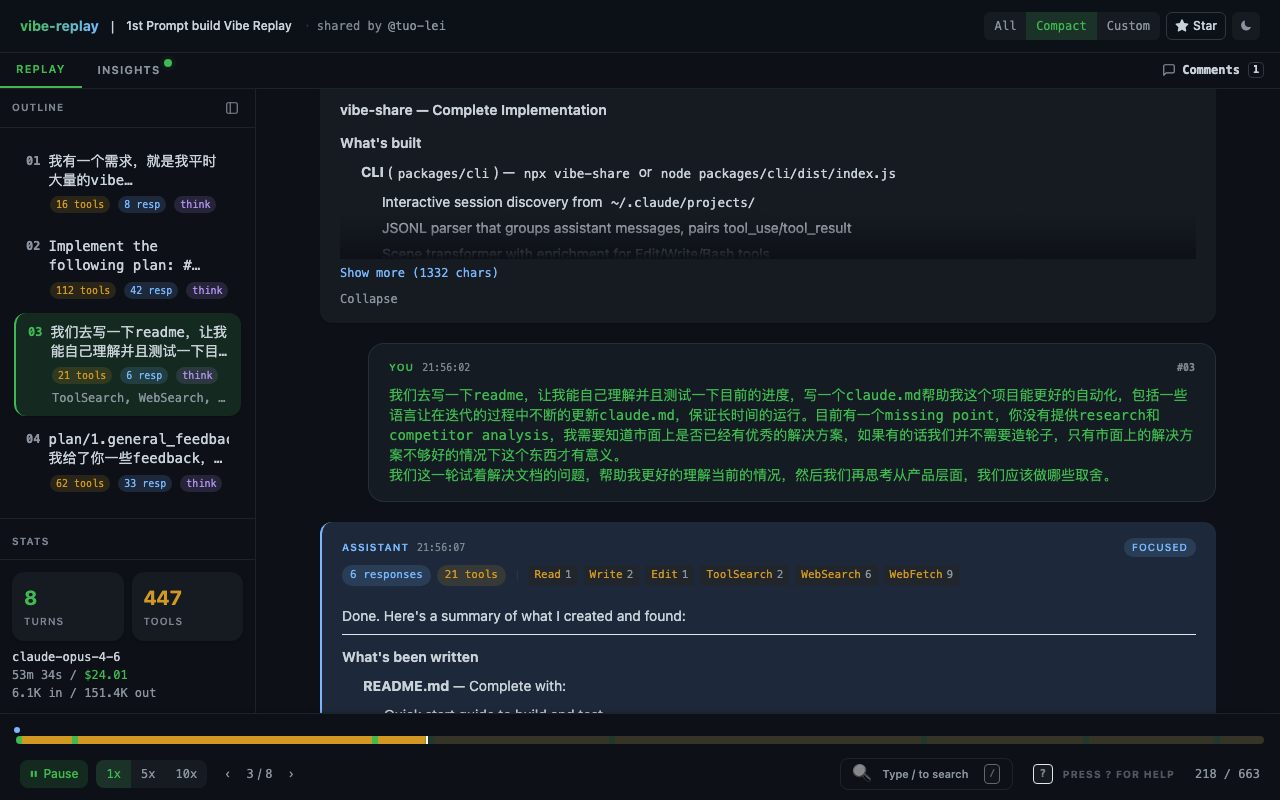The image size is (1280, 800).
Task: Select the Compact view toggle
Action: [1061, 25]
